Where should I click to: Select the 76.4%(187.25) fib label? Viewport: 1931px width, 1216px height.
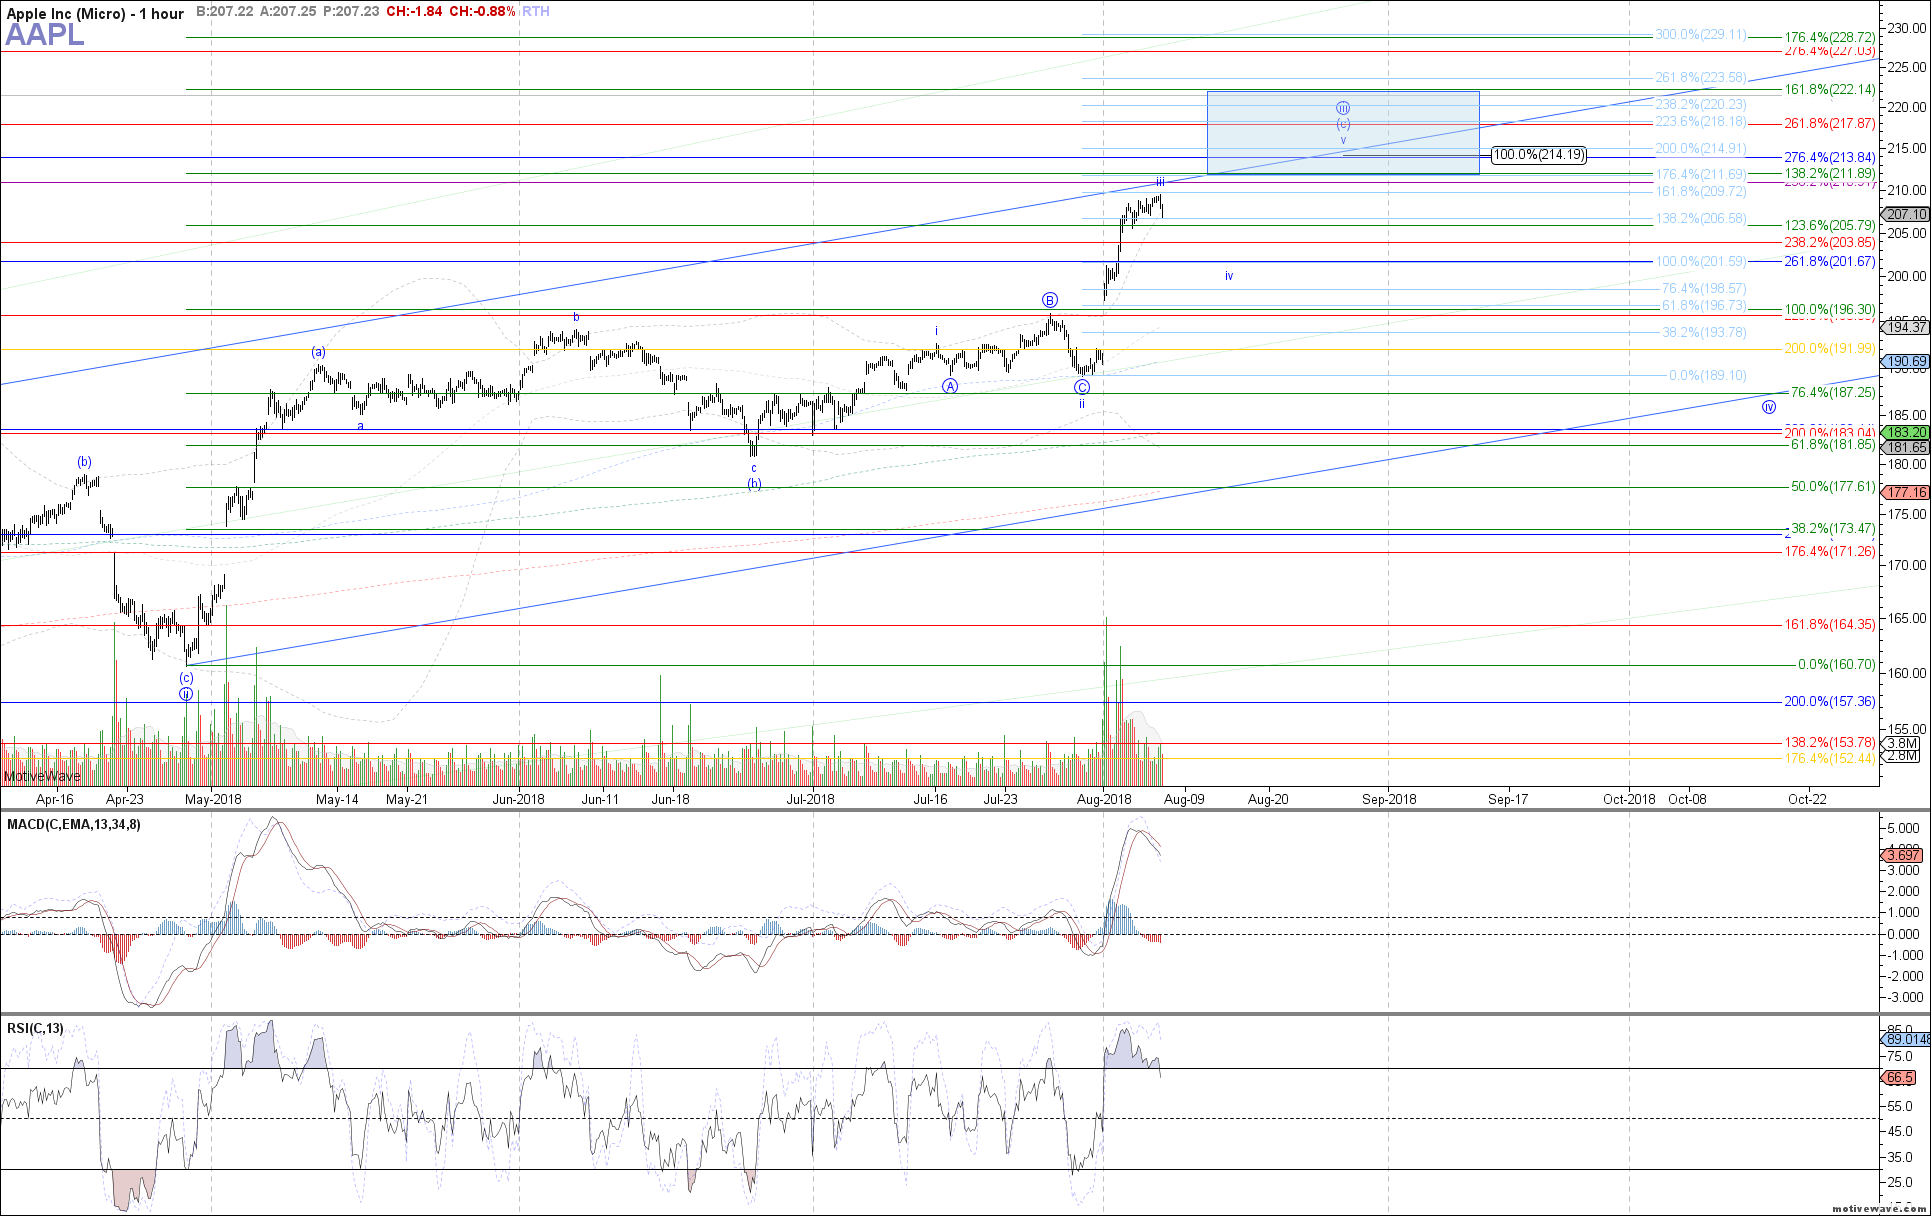[1833, 393]
